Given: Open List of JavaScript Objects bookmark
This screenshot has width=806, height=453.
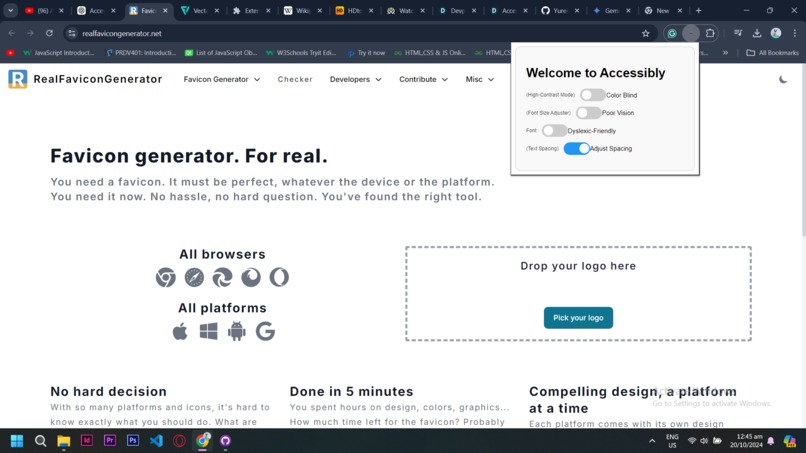Looking at the screenshot, I should pos(221,52).
